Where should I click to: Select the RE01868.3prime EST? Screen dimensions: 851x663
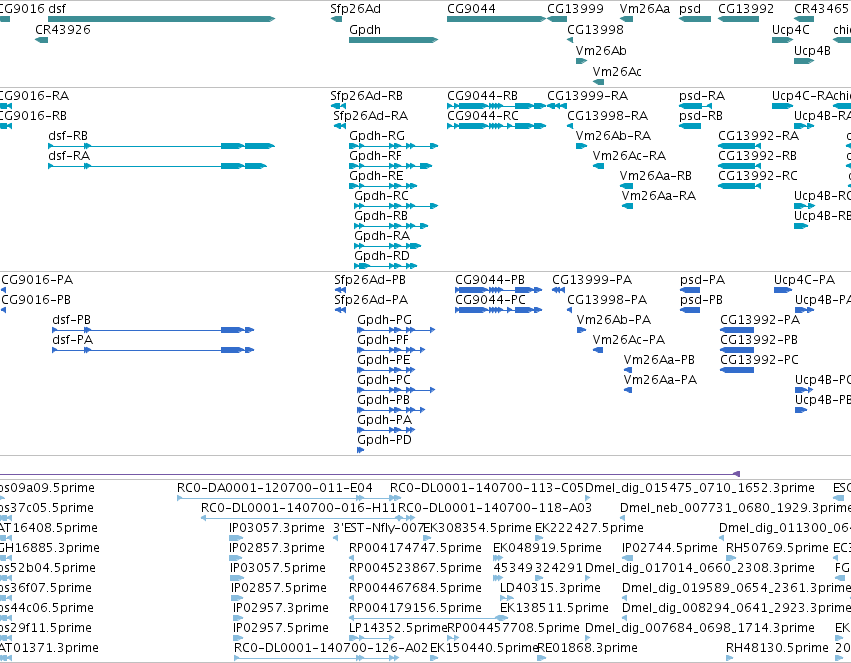tap(542, 658)
